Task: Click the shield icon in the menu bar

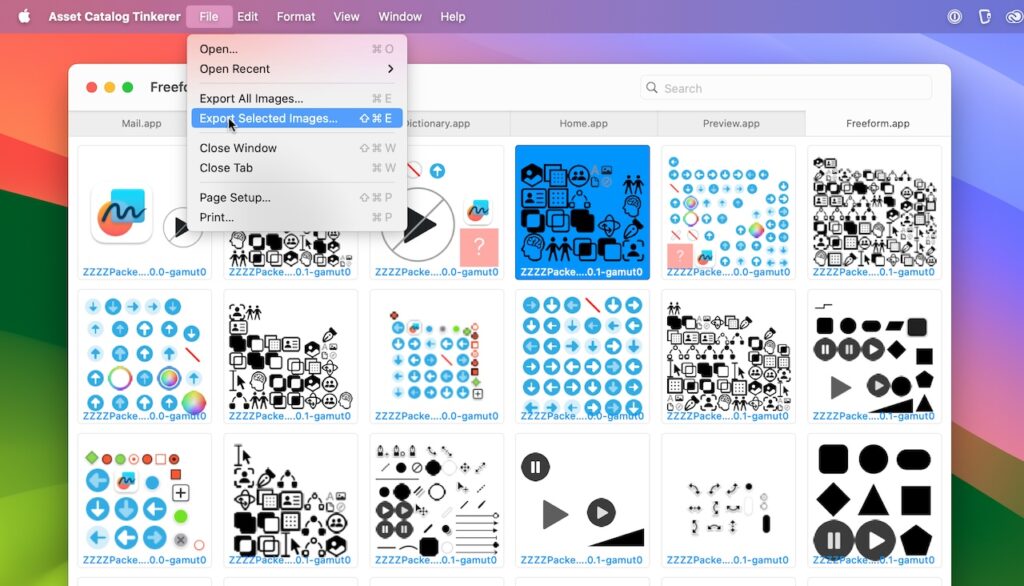Action: pyautogui.click(x=986, y=16)
